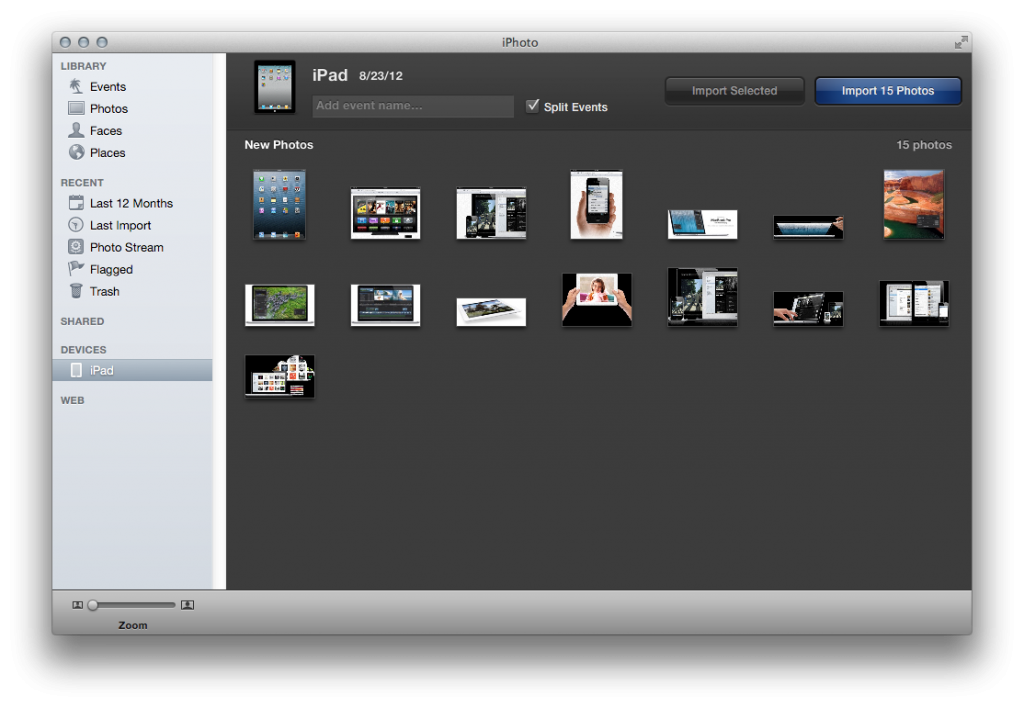
Task: Select the child on iPad FaceTime thumbnail
Action: pyautogui.click(x=597, y=300)
